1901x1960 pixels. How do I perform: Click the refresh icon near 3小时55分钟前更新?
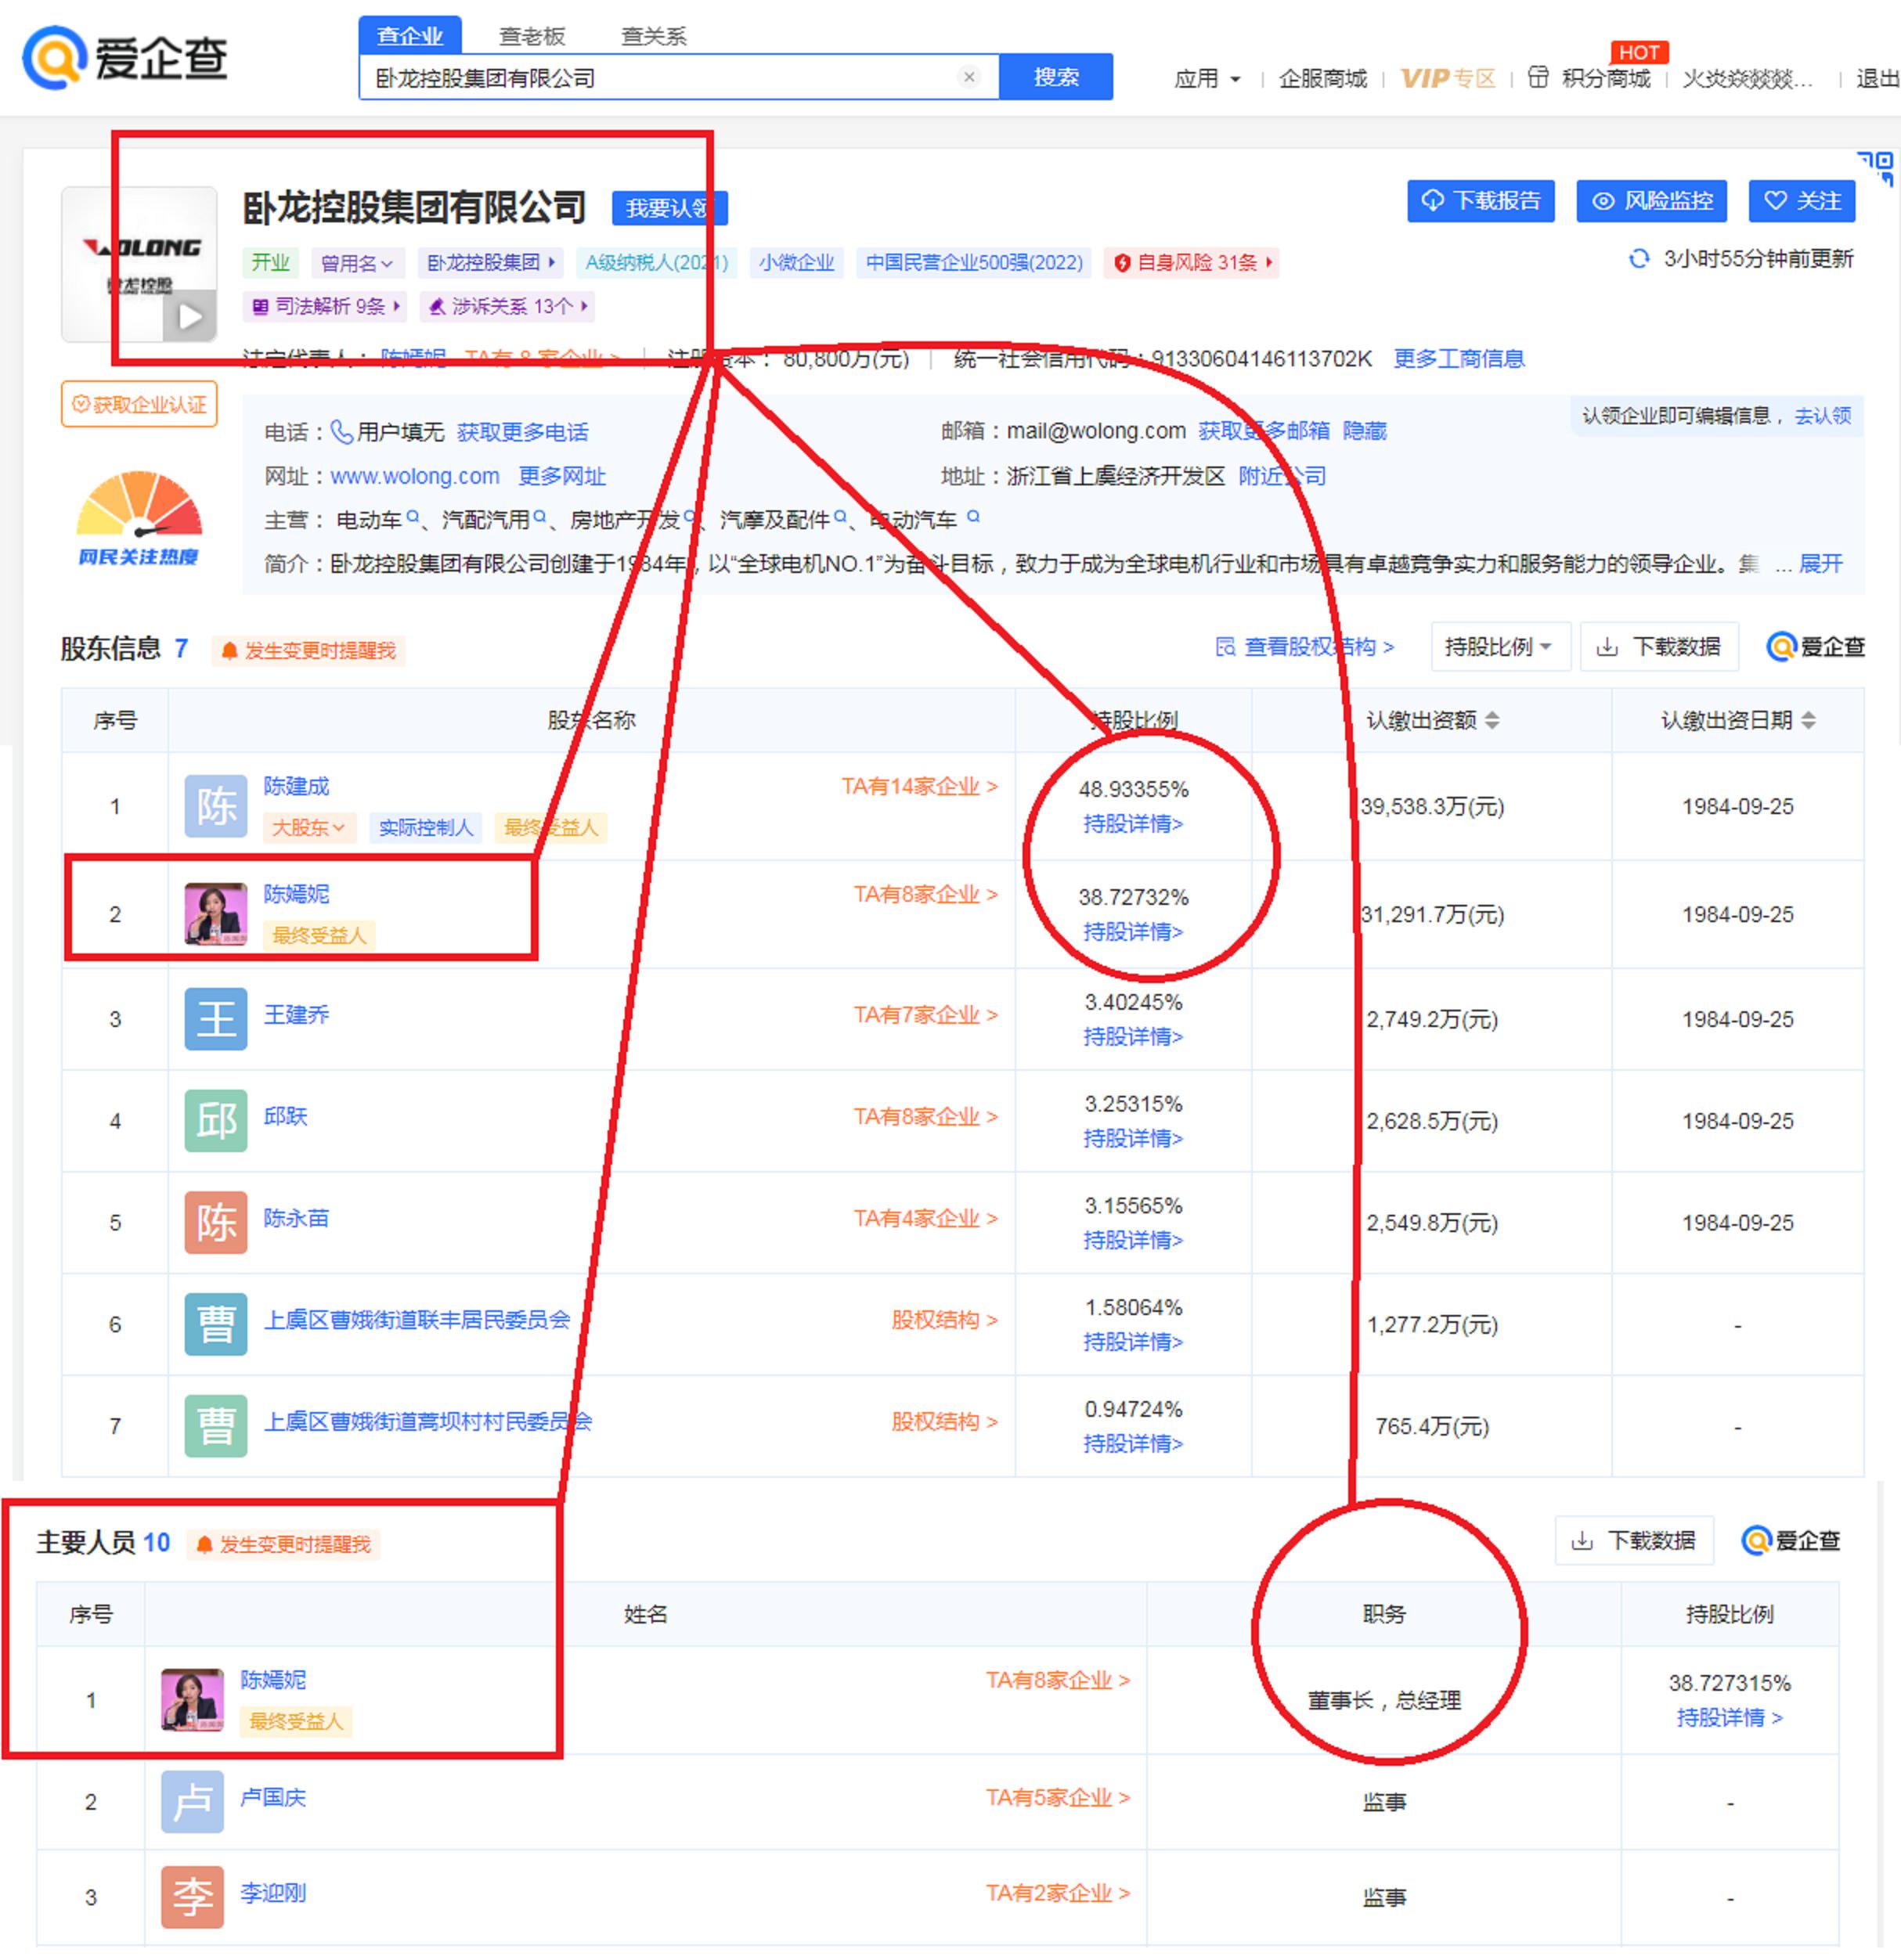pyautogui.click(x=1638, y=260)
